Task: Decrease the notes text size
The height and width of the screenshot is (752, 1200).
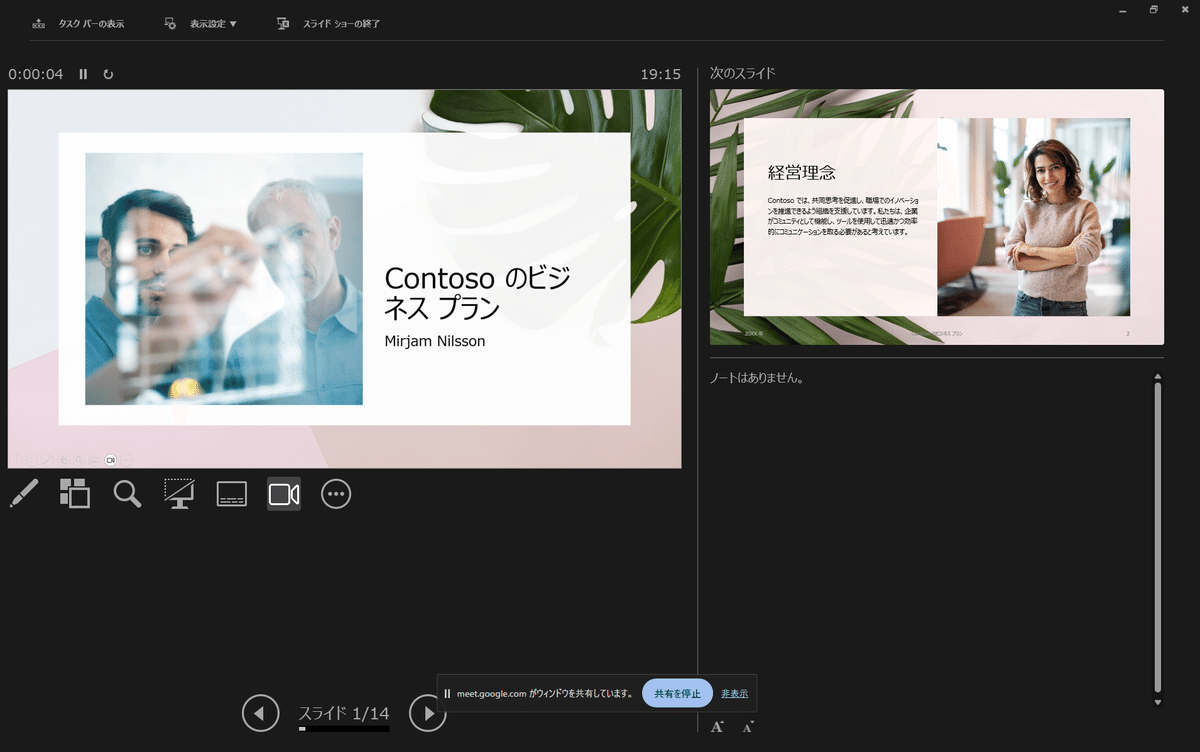Action: [747, 727]
